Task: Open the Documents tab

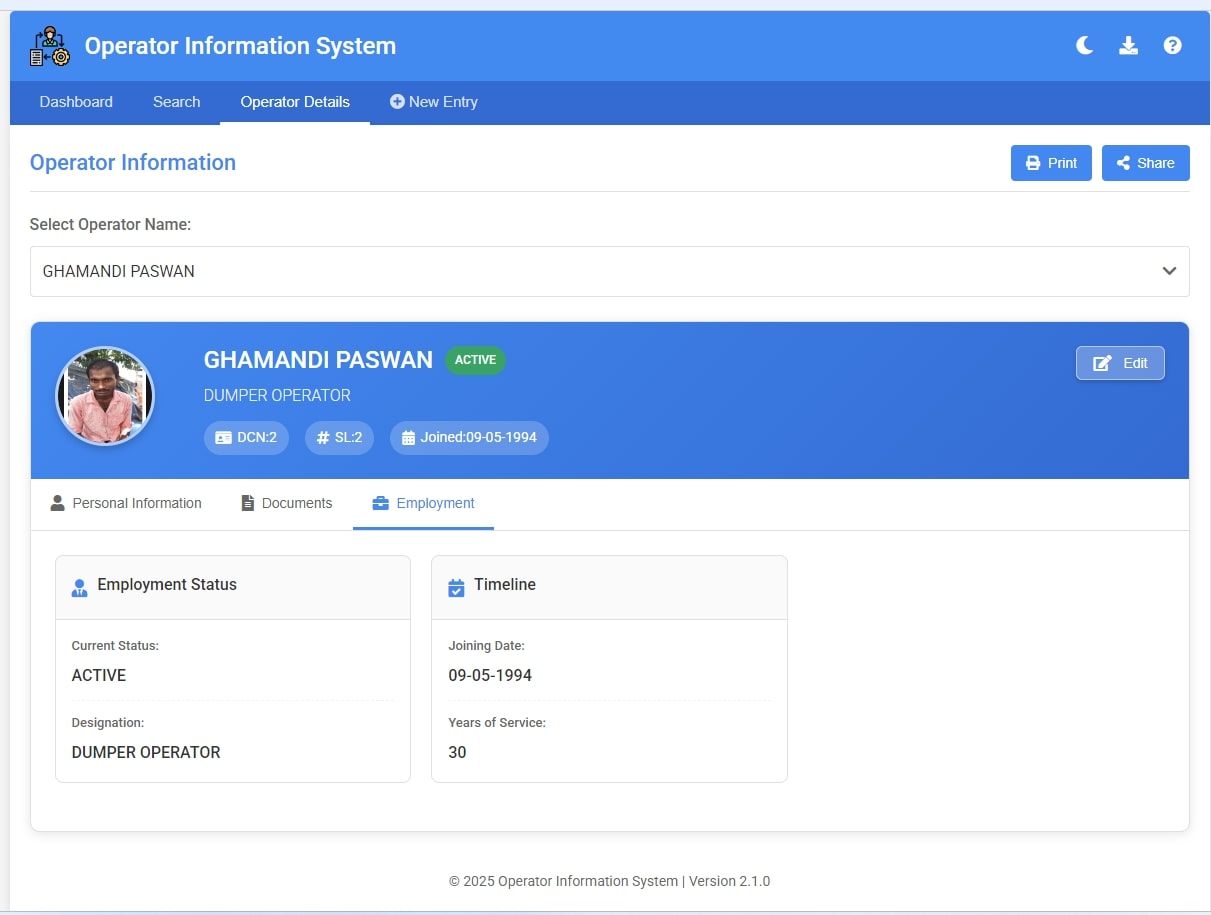Action: click(286, 503)
